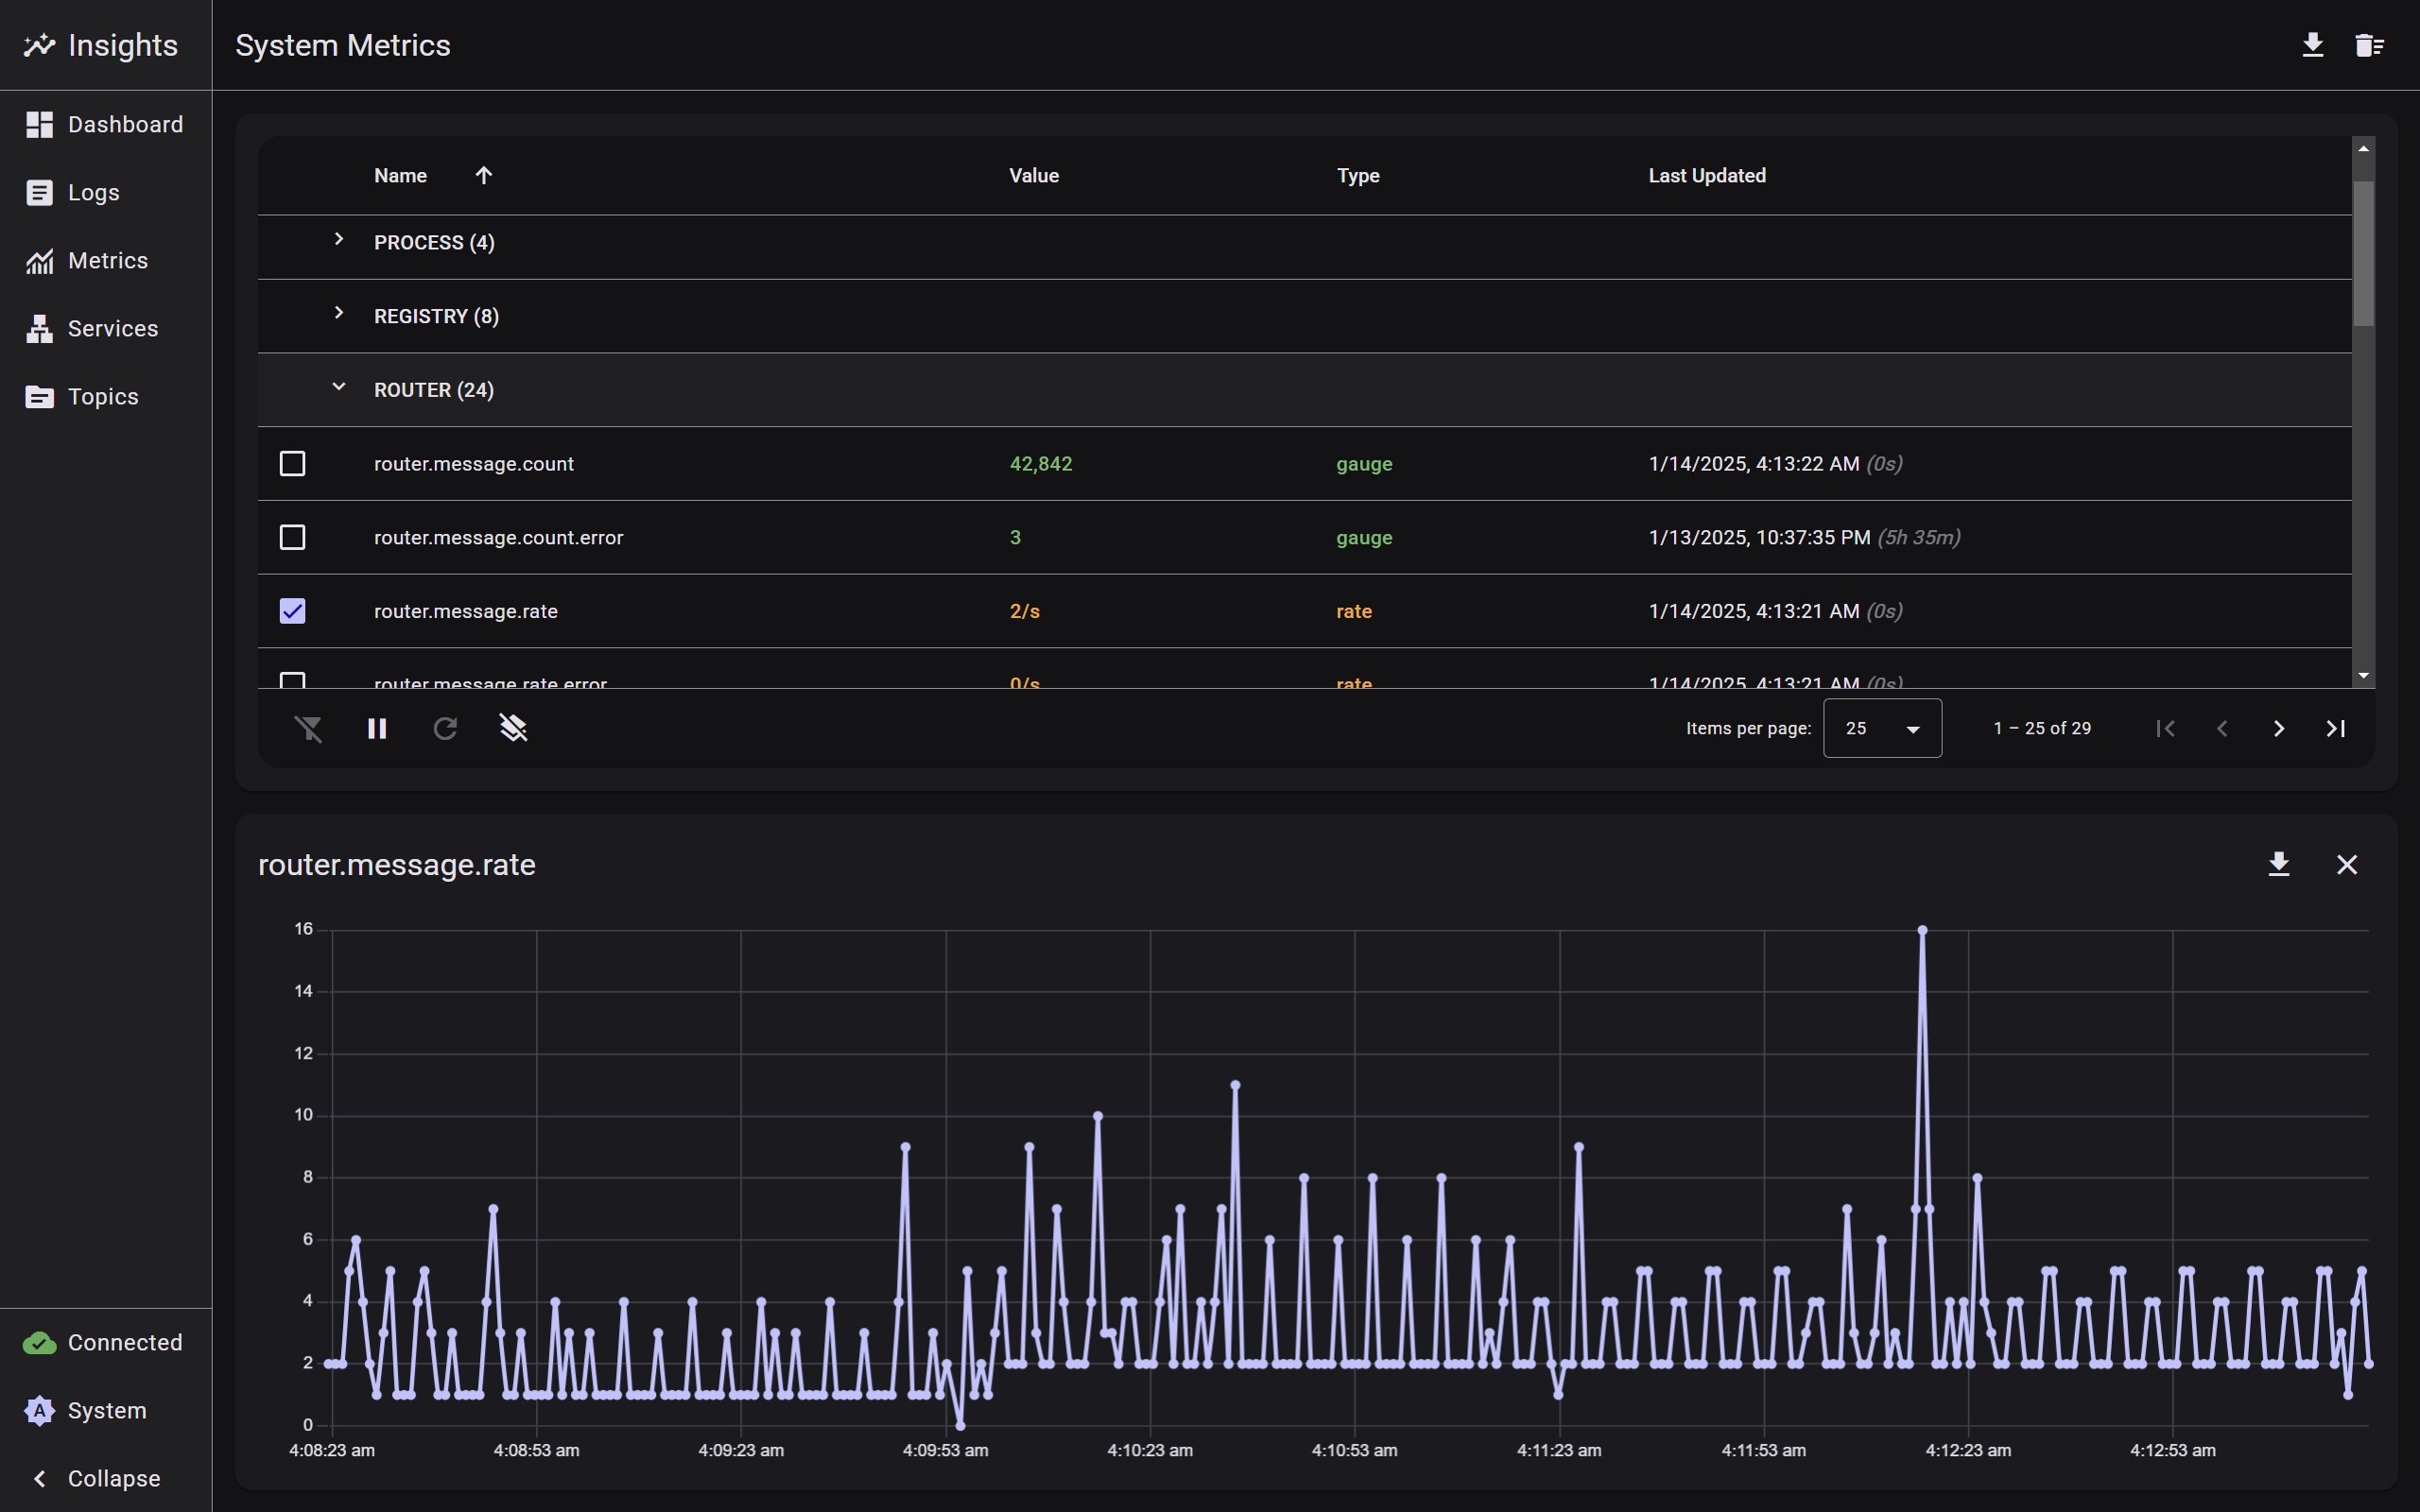The image size is (2420, 1512).
Task: Open the Services panel
Action: click(x=112, y=328)
